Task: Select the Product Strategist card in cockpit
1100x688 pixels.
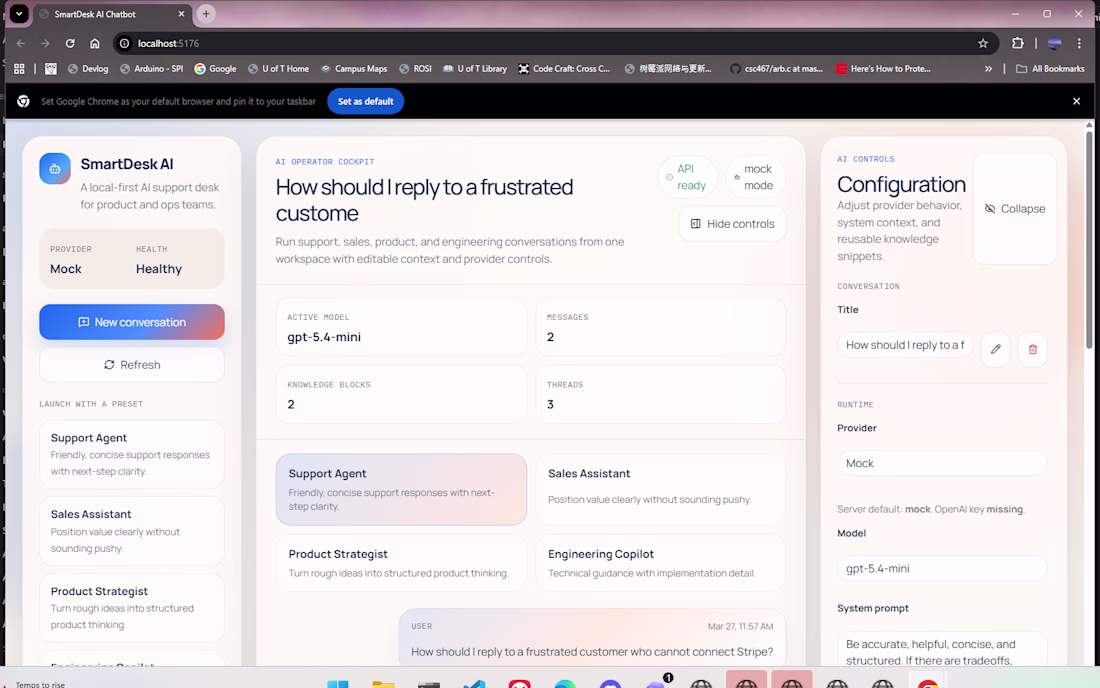Action: 401,562
